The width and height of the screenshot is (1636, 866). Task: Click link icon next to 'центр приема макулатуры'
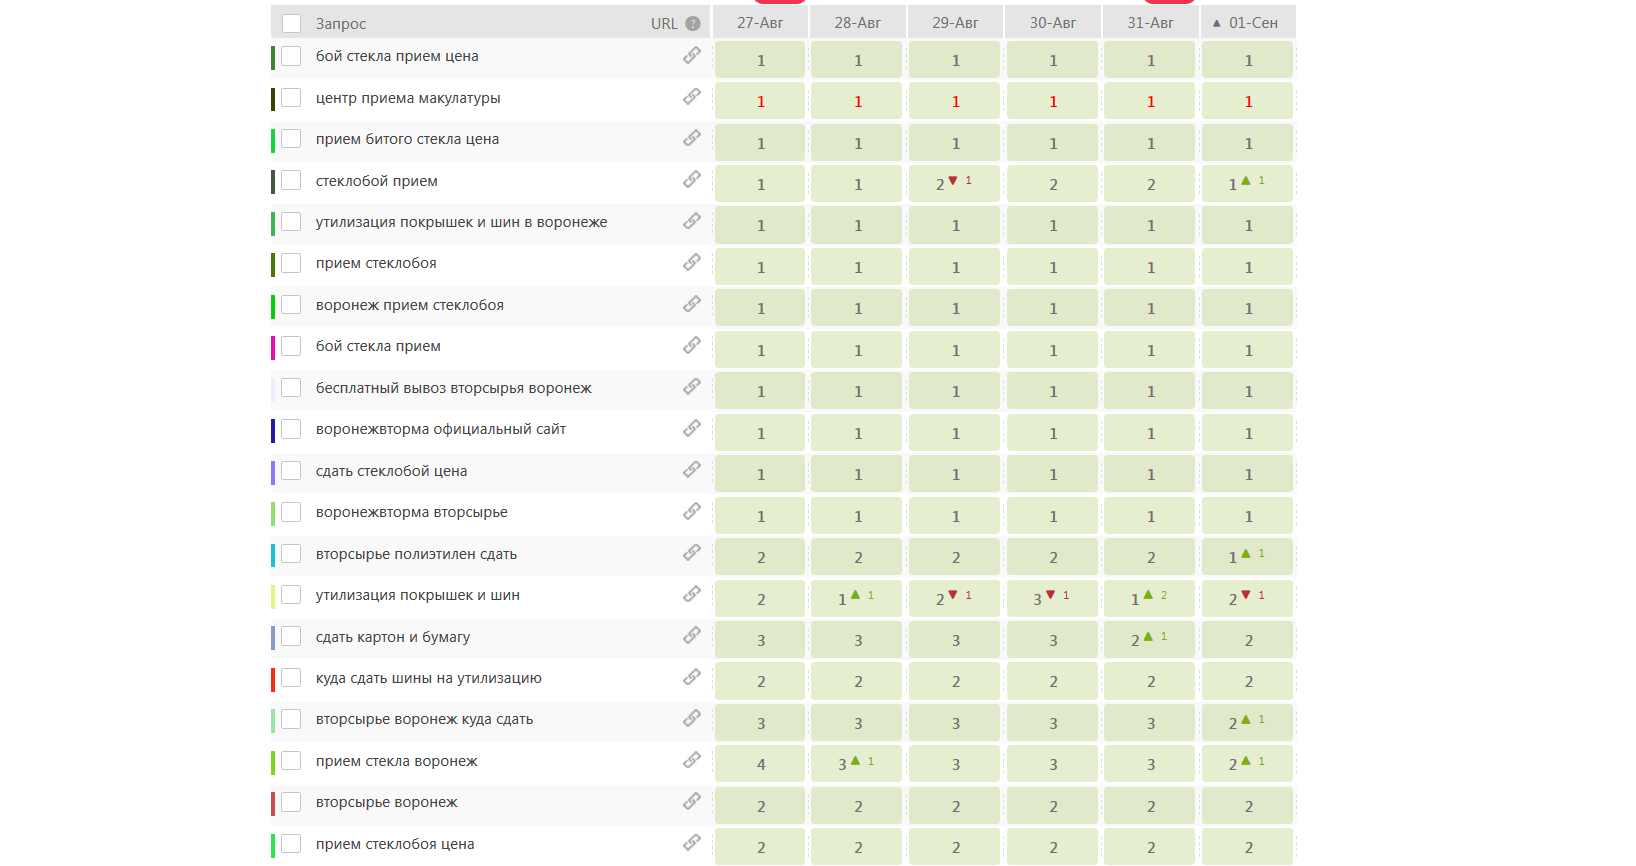[692, 97]
